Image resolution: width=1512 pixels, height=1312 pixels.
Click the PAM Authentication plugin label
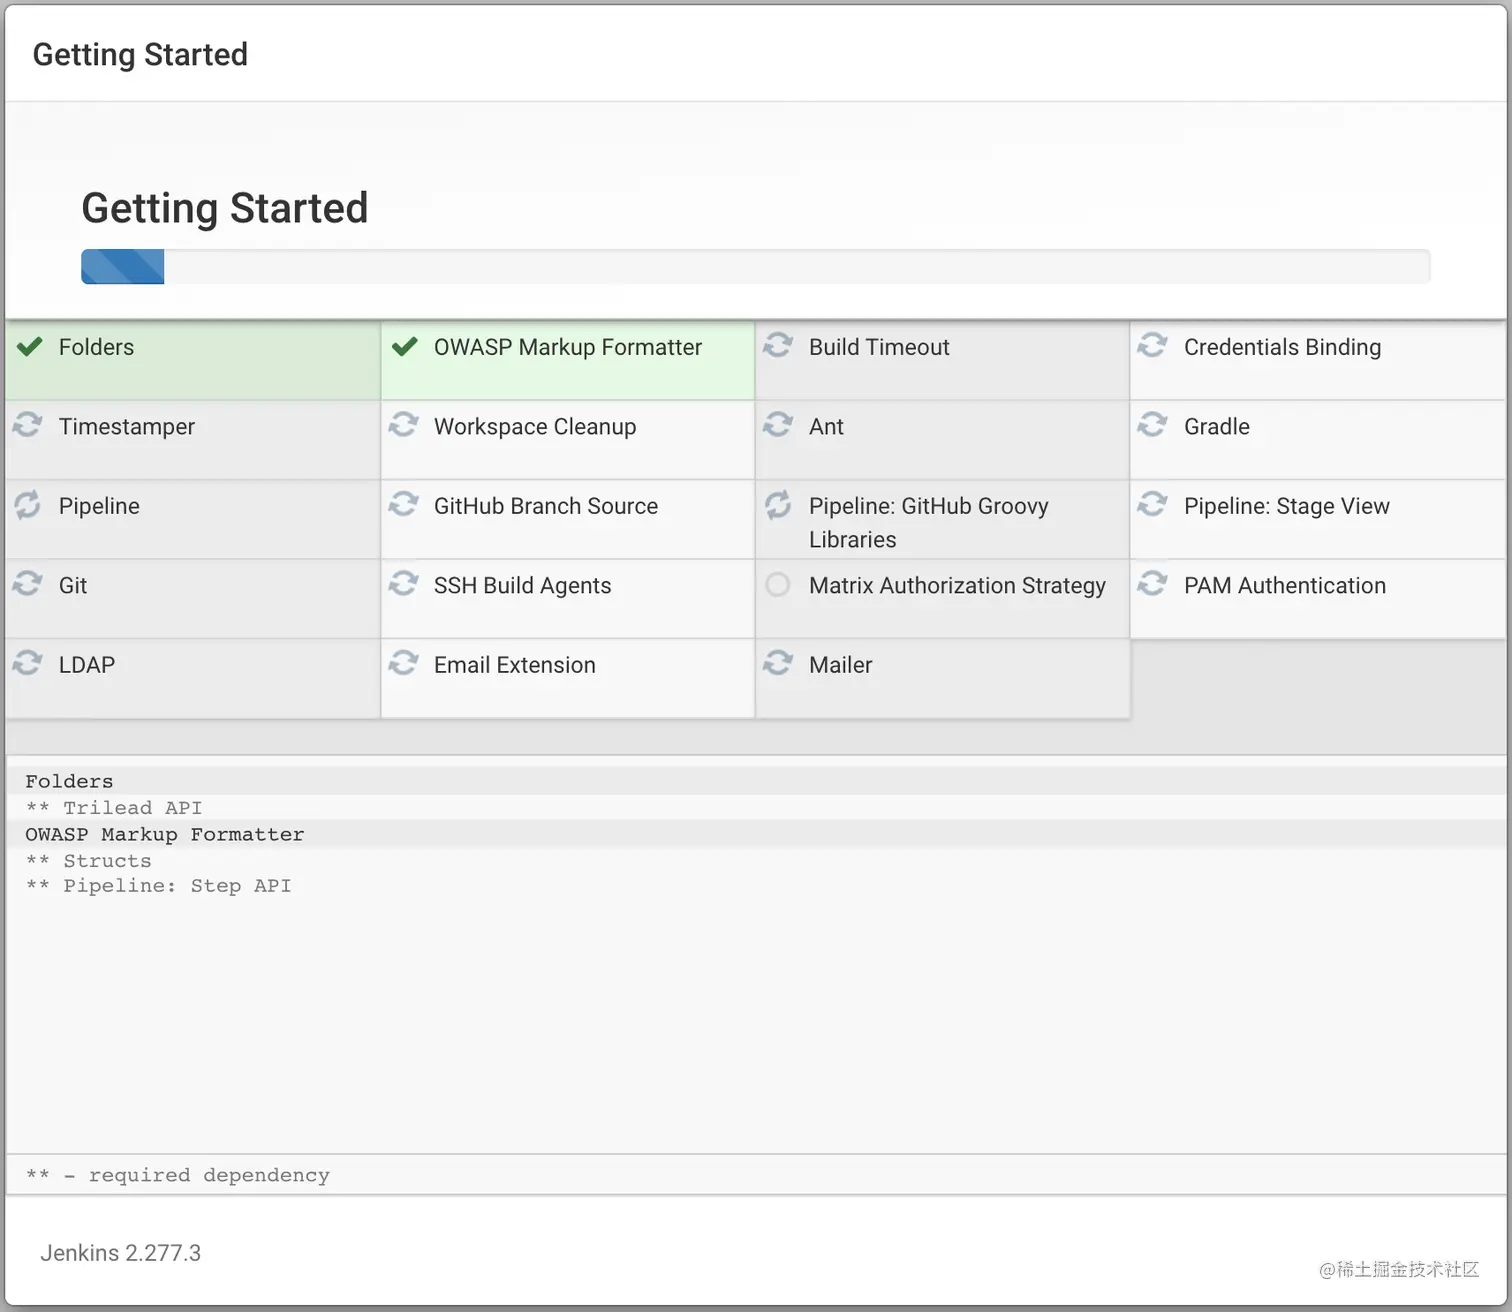pyautogui.click(x=1285, y=586)
